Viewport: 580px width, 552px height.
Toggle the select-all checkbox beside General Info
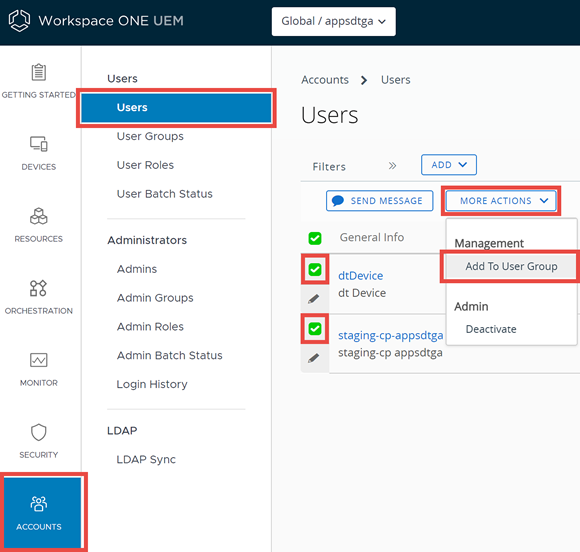pos(315,238)
